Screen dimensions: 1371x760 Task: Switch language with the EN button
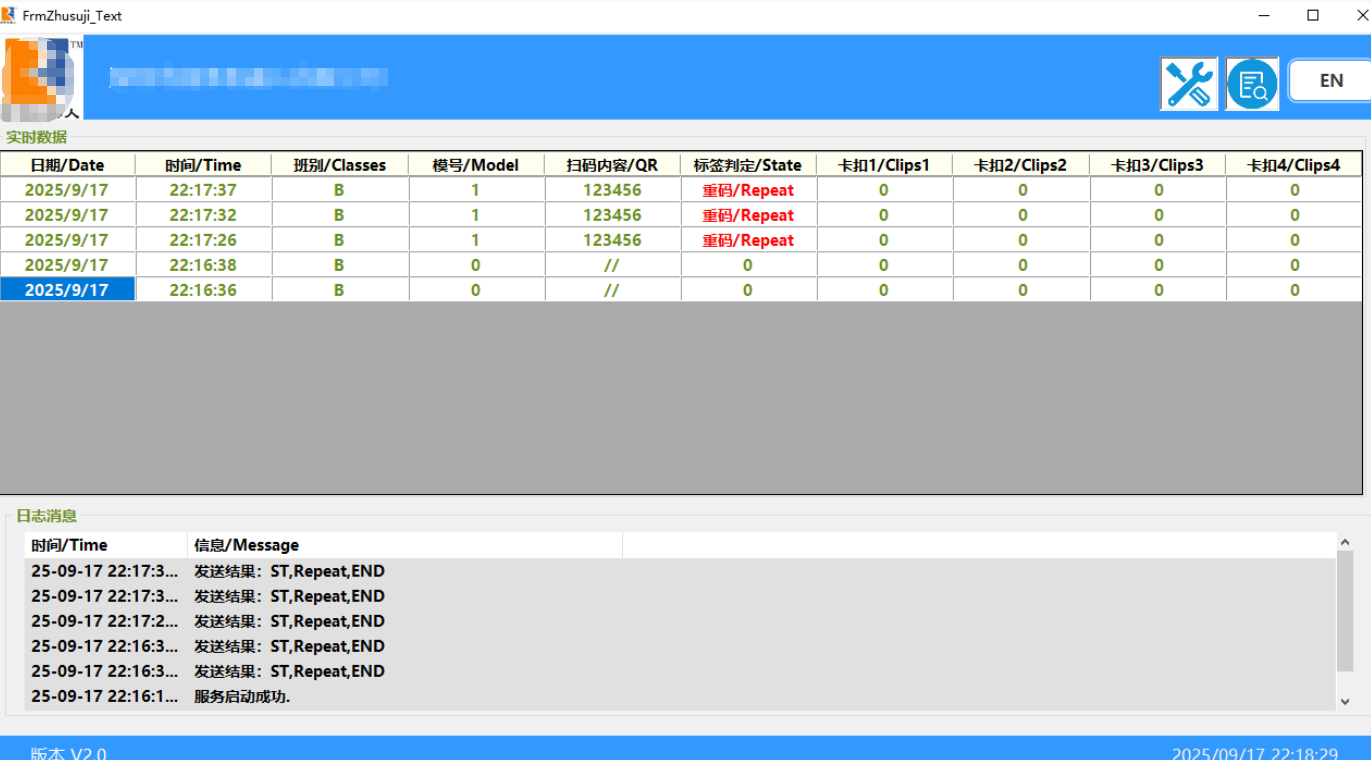click(x=1330, y=81)
